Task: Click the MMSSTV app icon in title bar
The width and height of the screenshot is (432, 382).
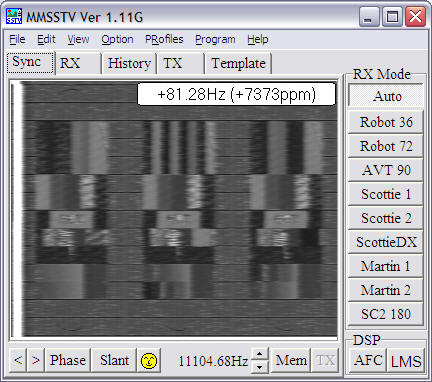Action: click(x=14, y=16)
